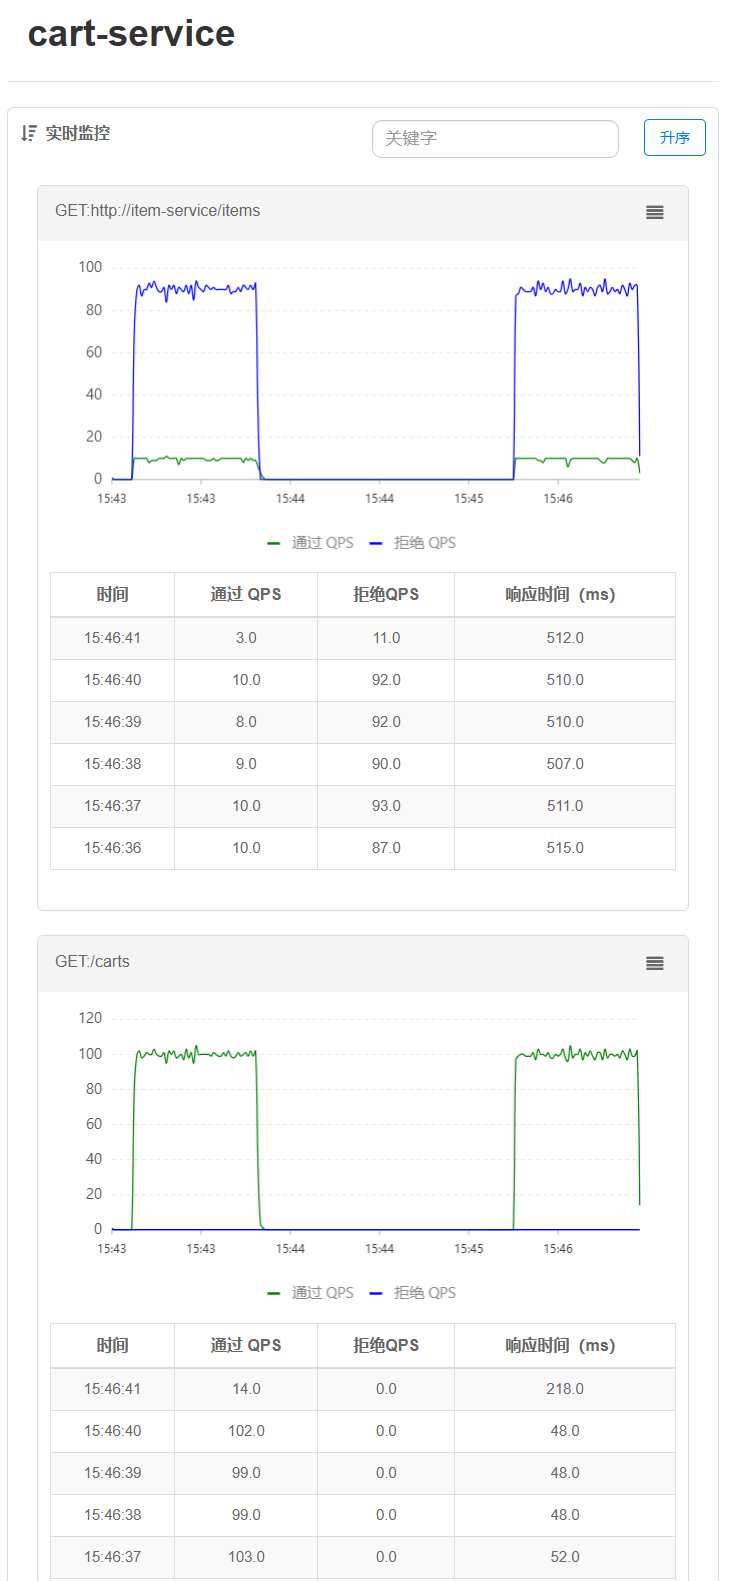748x1581 pixels.
Task: Click the 响应时间 (ms) header in the item-service table
Action: (x=564, y=595)
